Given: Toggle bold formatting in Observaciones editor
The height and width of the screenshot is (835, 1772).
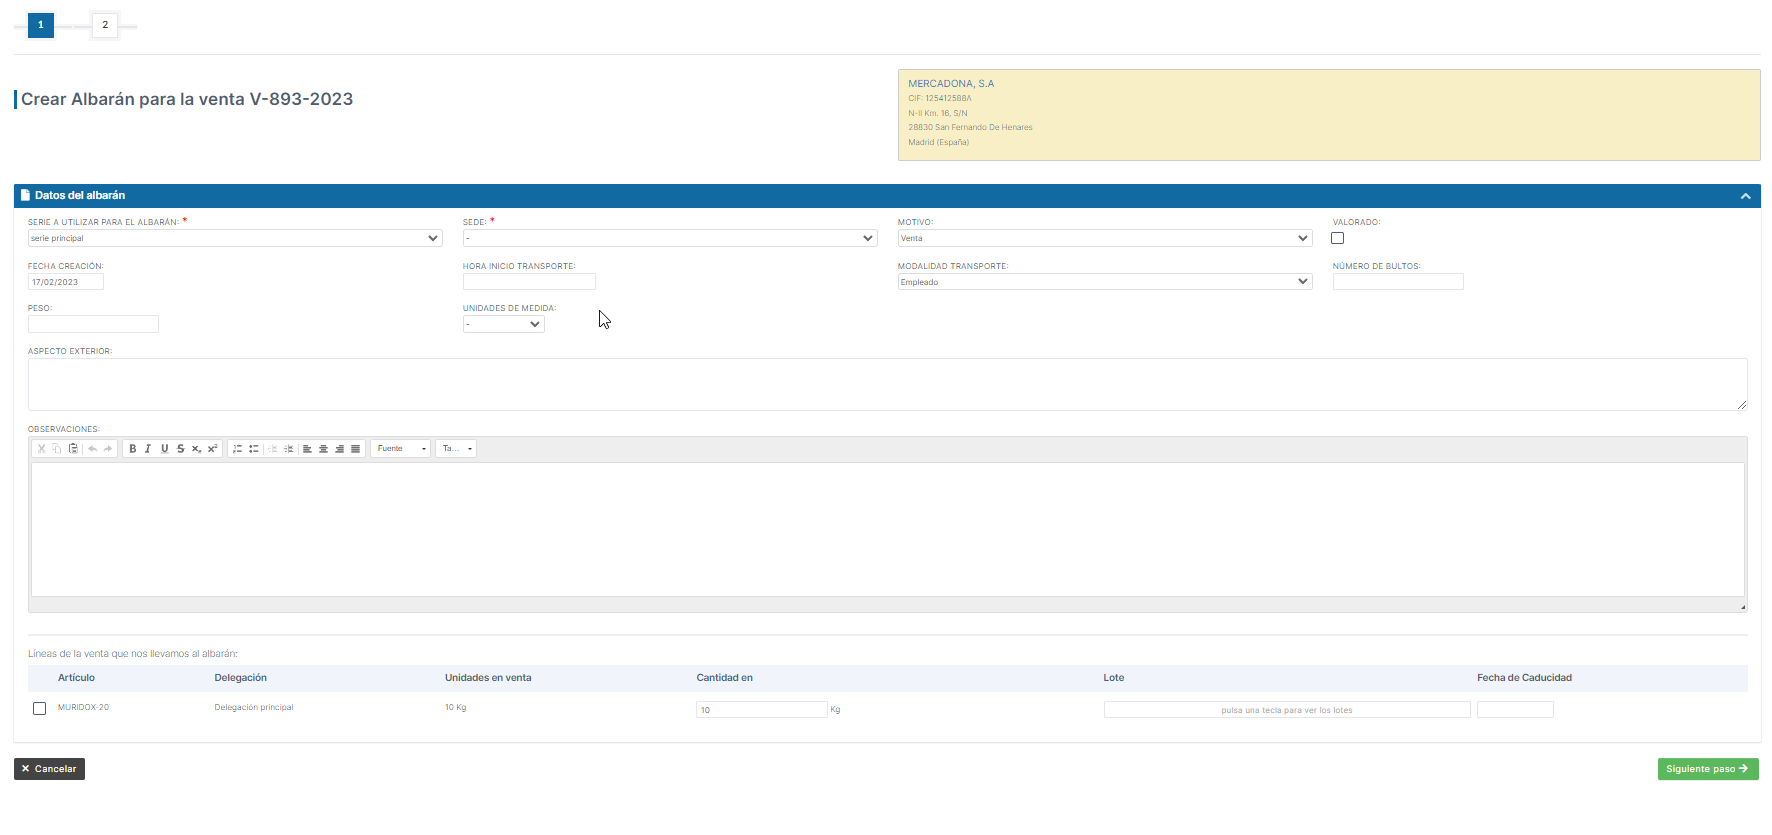Looking at the screenshot, I should [x=132, y=449].
